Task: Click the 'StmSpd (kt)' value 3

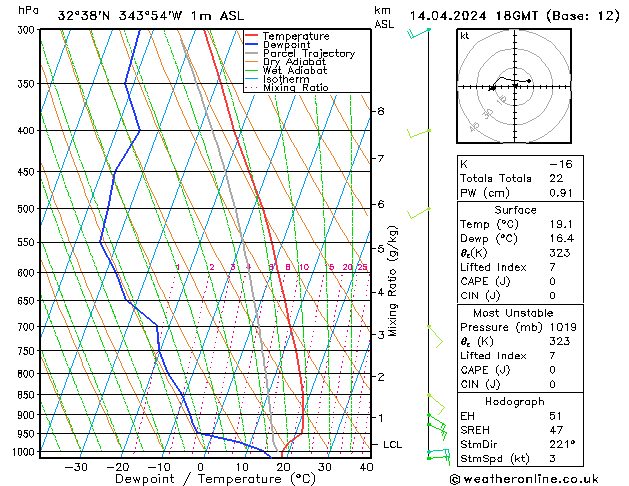Action: (552, 459)
